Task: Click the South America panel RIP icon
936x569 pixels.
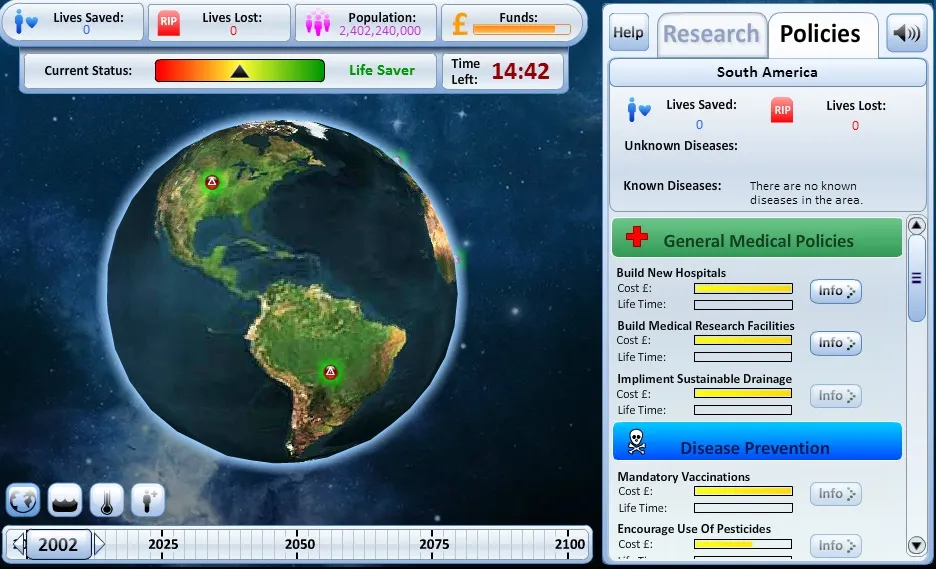Action: coord(782,110)
